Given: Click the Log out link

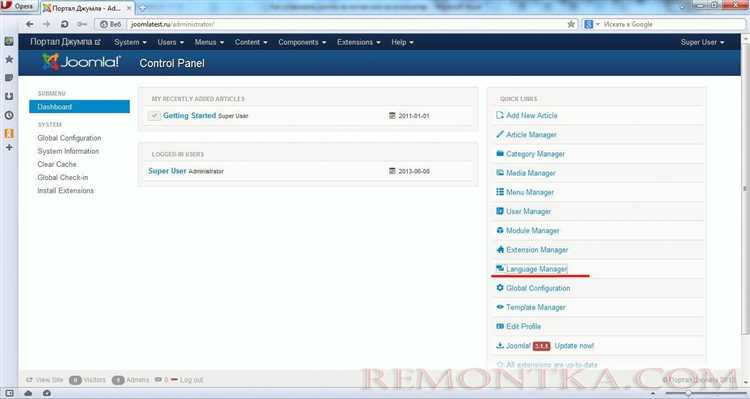Looking at the screenshot, I should tap(191, 380).
